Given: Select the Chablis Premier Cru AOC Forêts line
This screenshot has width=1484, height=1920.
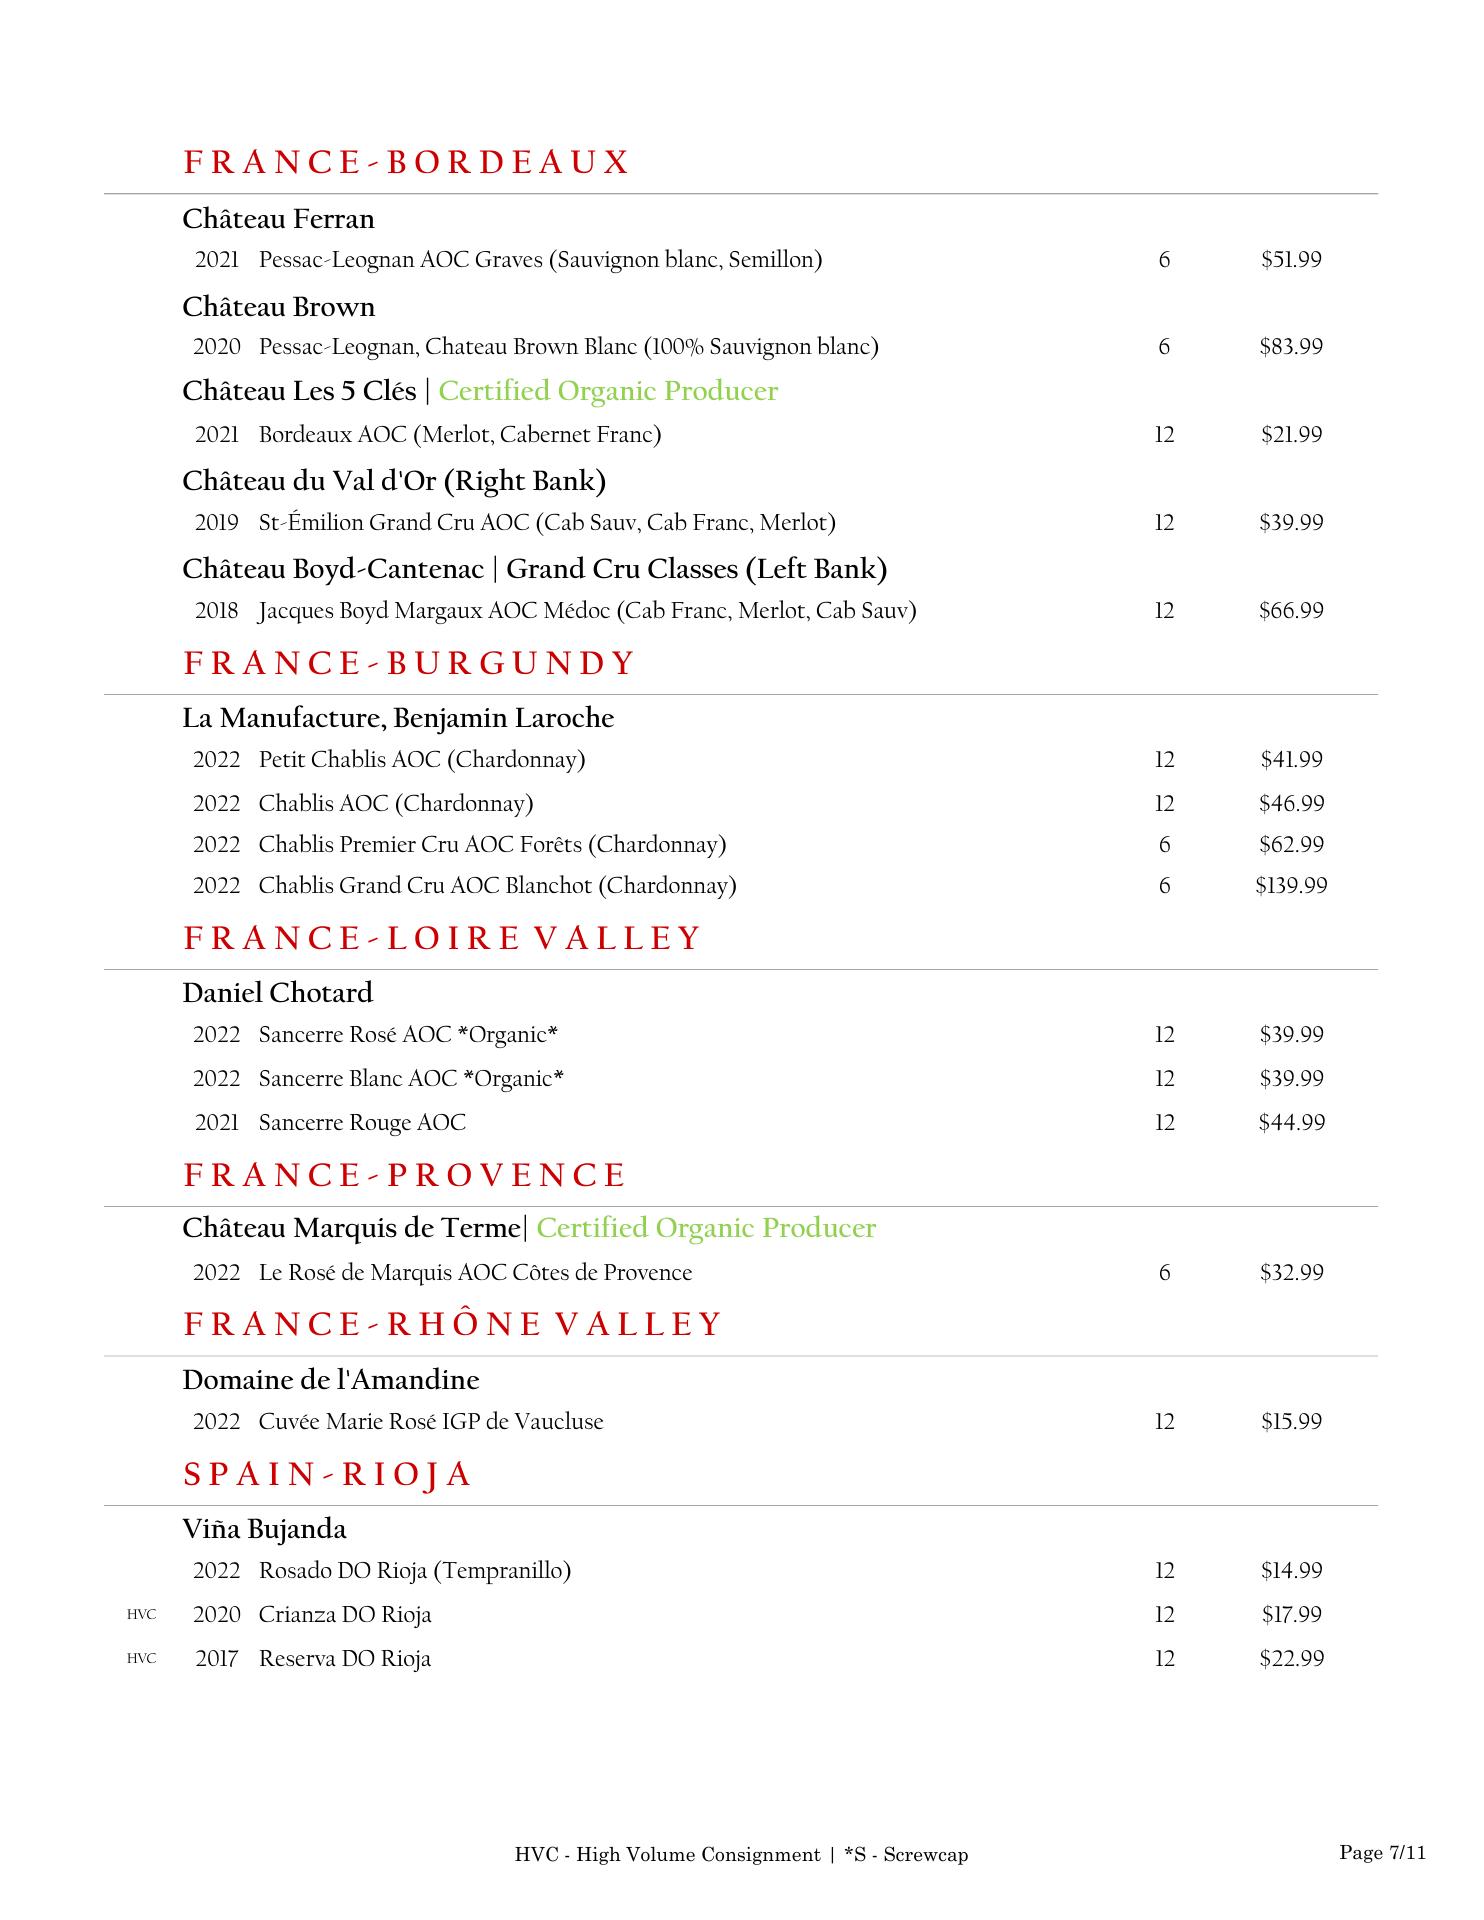Looking at the screenshot, I should 492,845.
